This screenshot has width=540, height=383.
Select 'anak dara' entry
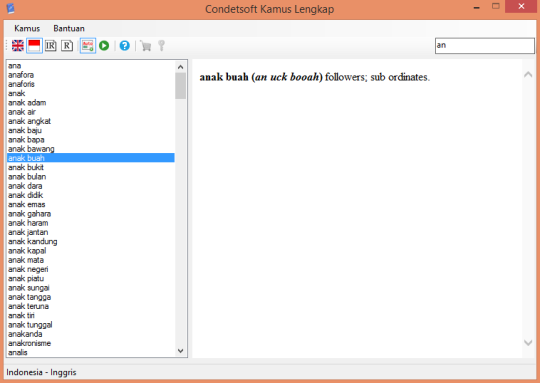pyautogui.click(x=91, y=186)
